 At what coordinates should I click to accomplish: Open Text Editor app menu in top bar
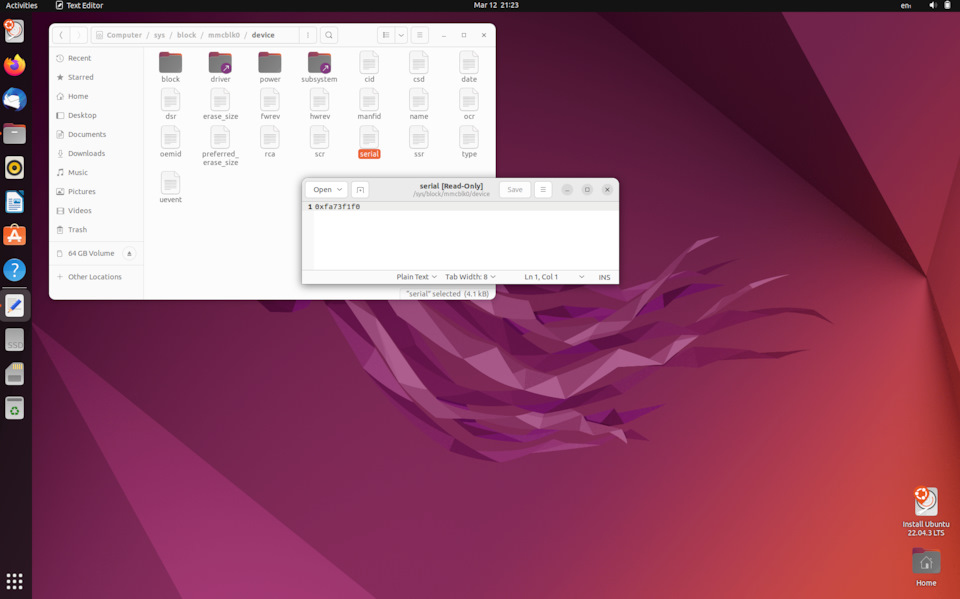click(x=79, y=6)
